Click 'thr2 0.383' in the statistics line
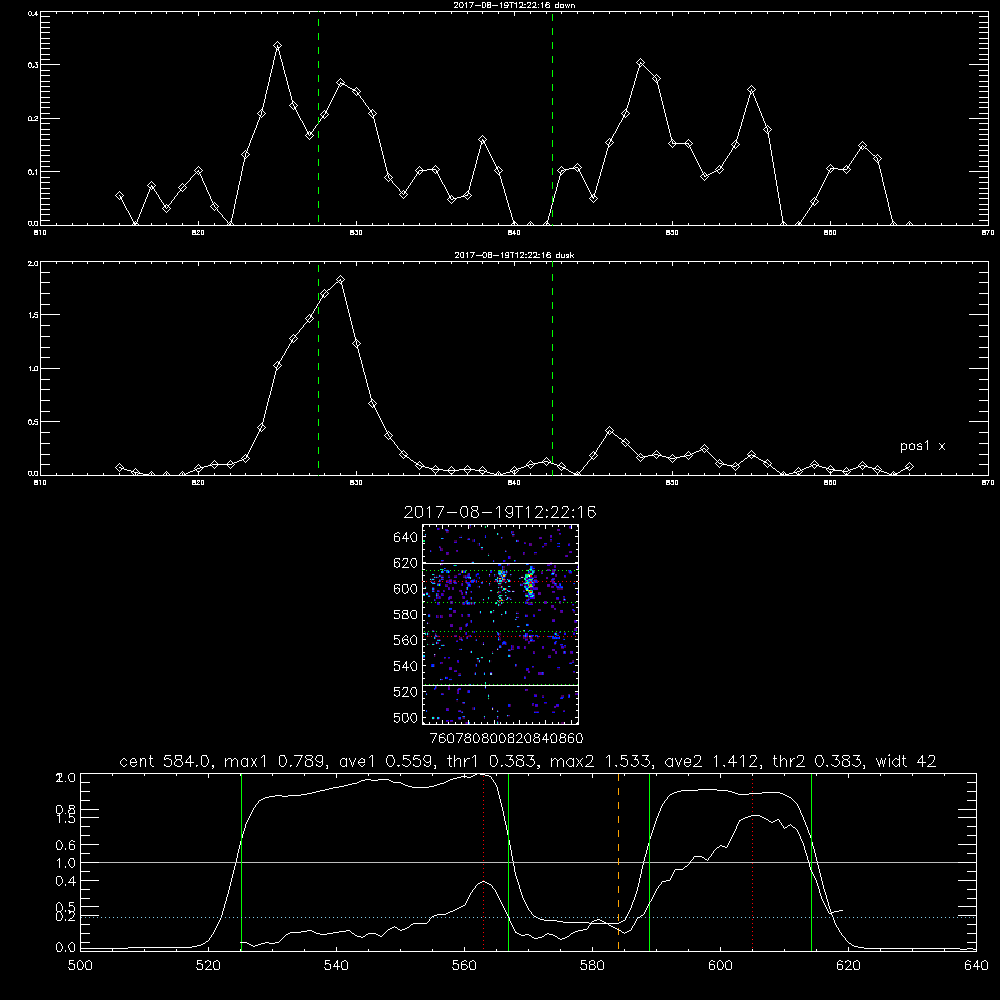1000x1000 pixels. [x=818, y=761]
